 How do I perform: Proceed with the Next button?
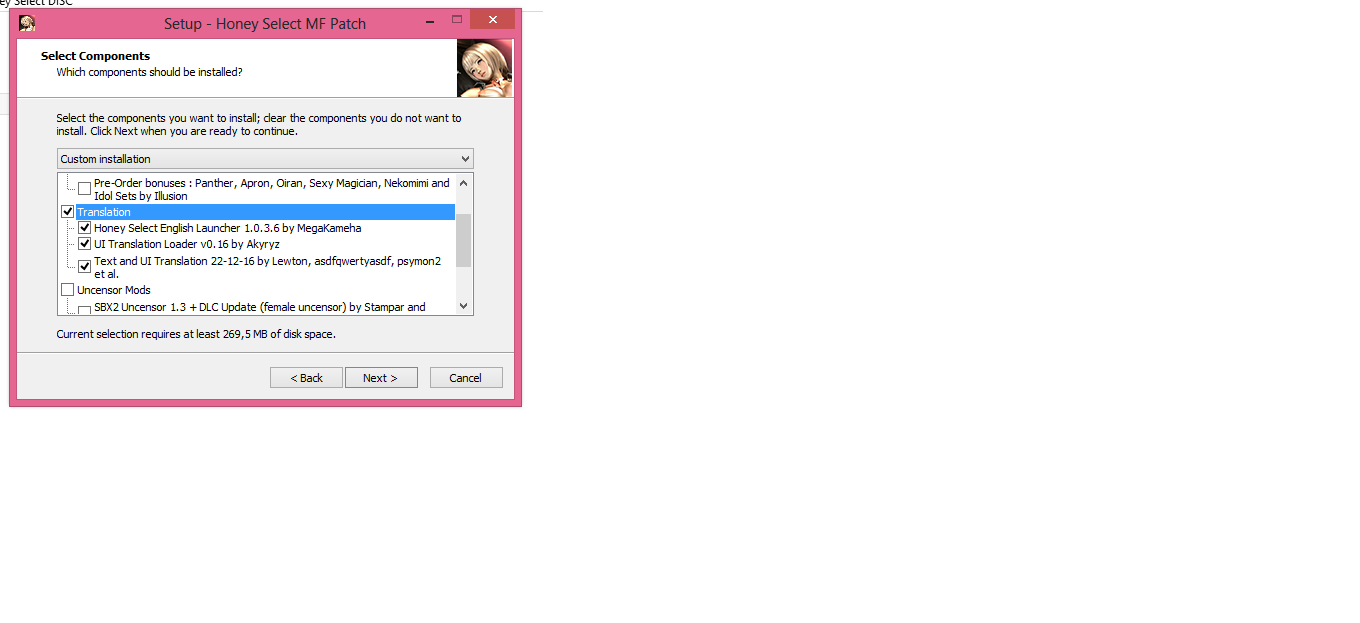(381, 378)
